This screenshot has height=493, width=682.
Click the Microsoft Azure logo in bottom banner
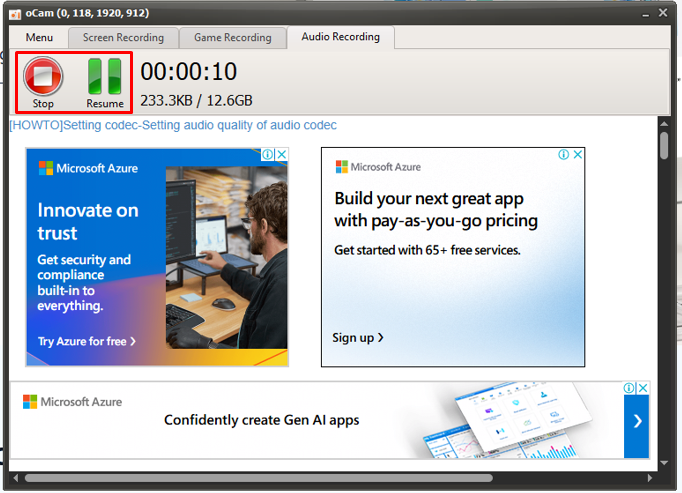[72, 402]
